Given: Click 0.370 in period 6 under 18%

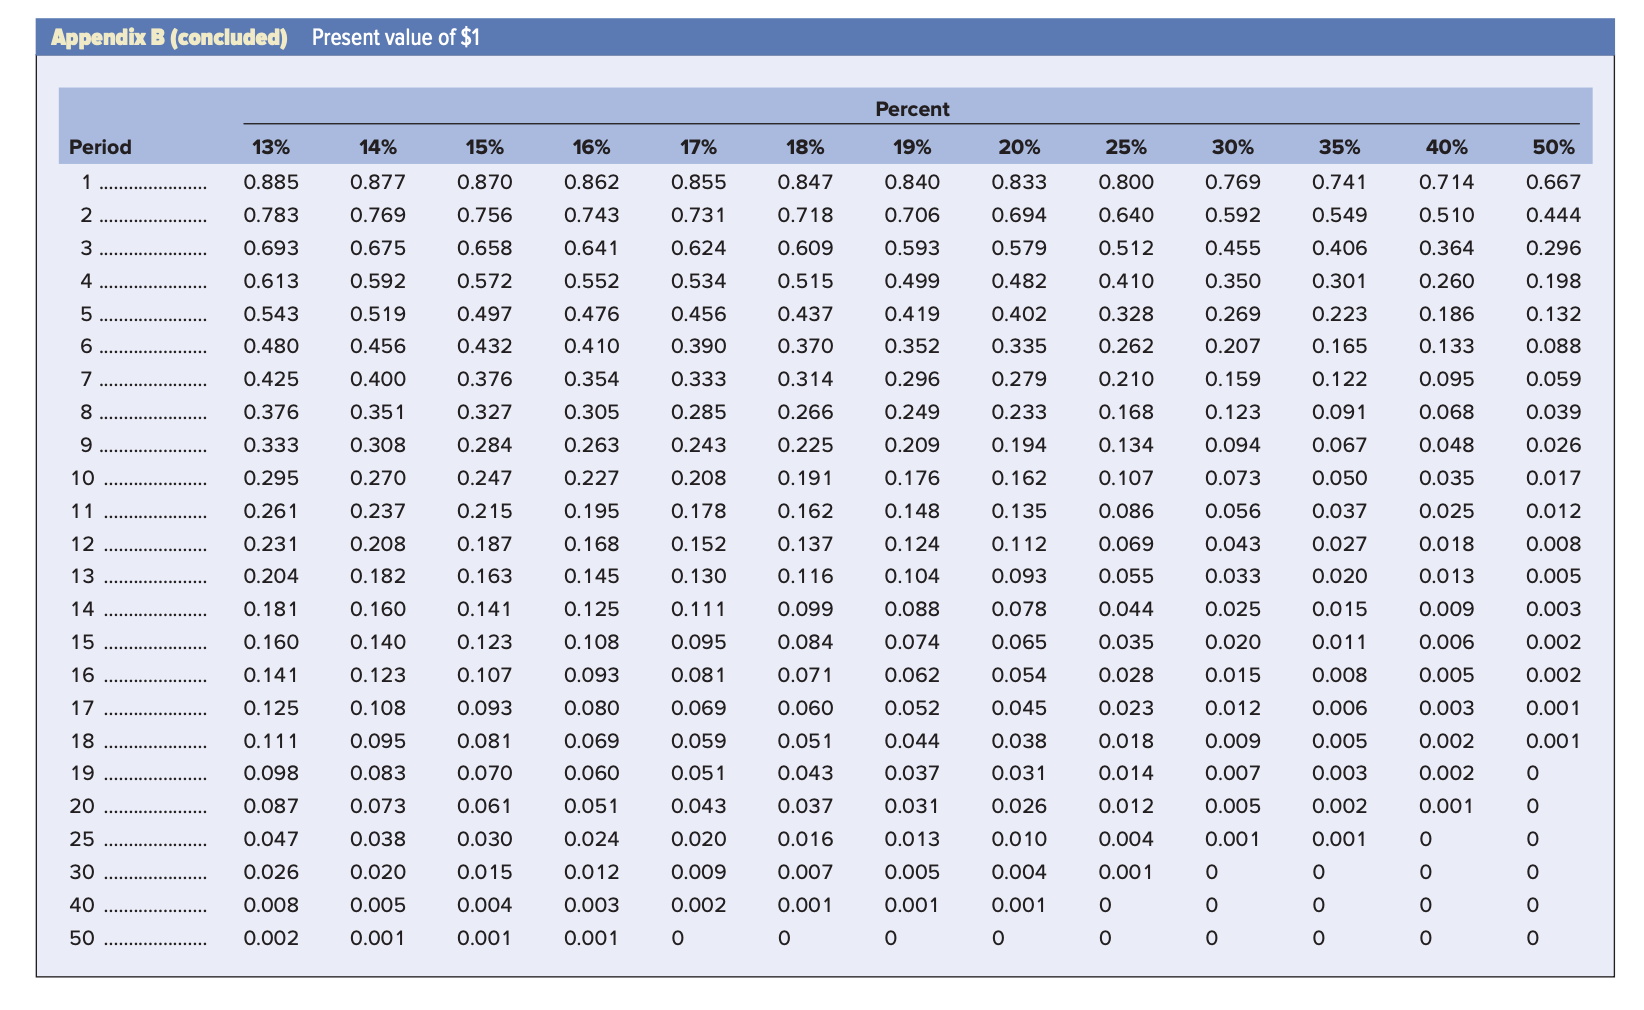Looking at the screenshot, I should click(805, 346).
